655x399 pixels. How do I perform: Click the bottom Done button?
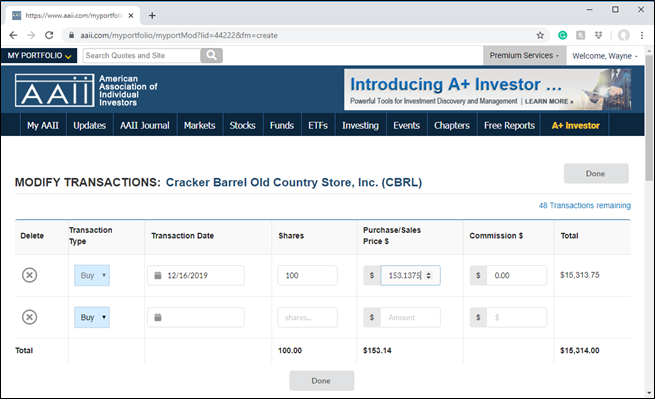(x=322, y=381)
